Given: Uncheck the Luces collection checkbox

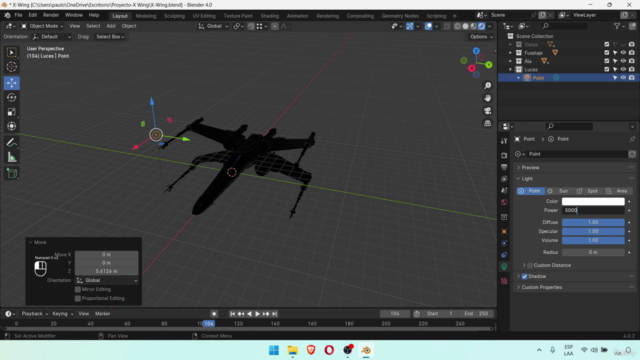Looking at the screenshot, I should click(607, 69).
